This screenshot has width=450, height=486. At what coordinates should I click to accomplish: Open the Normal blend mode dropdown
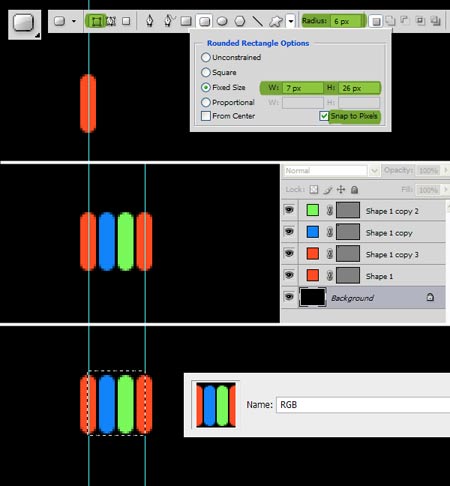[x=331, y=171]
